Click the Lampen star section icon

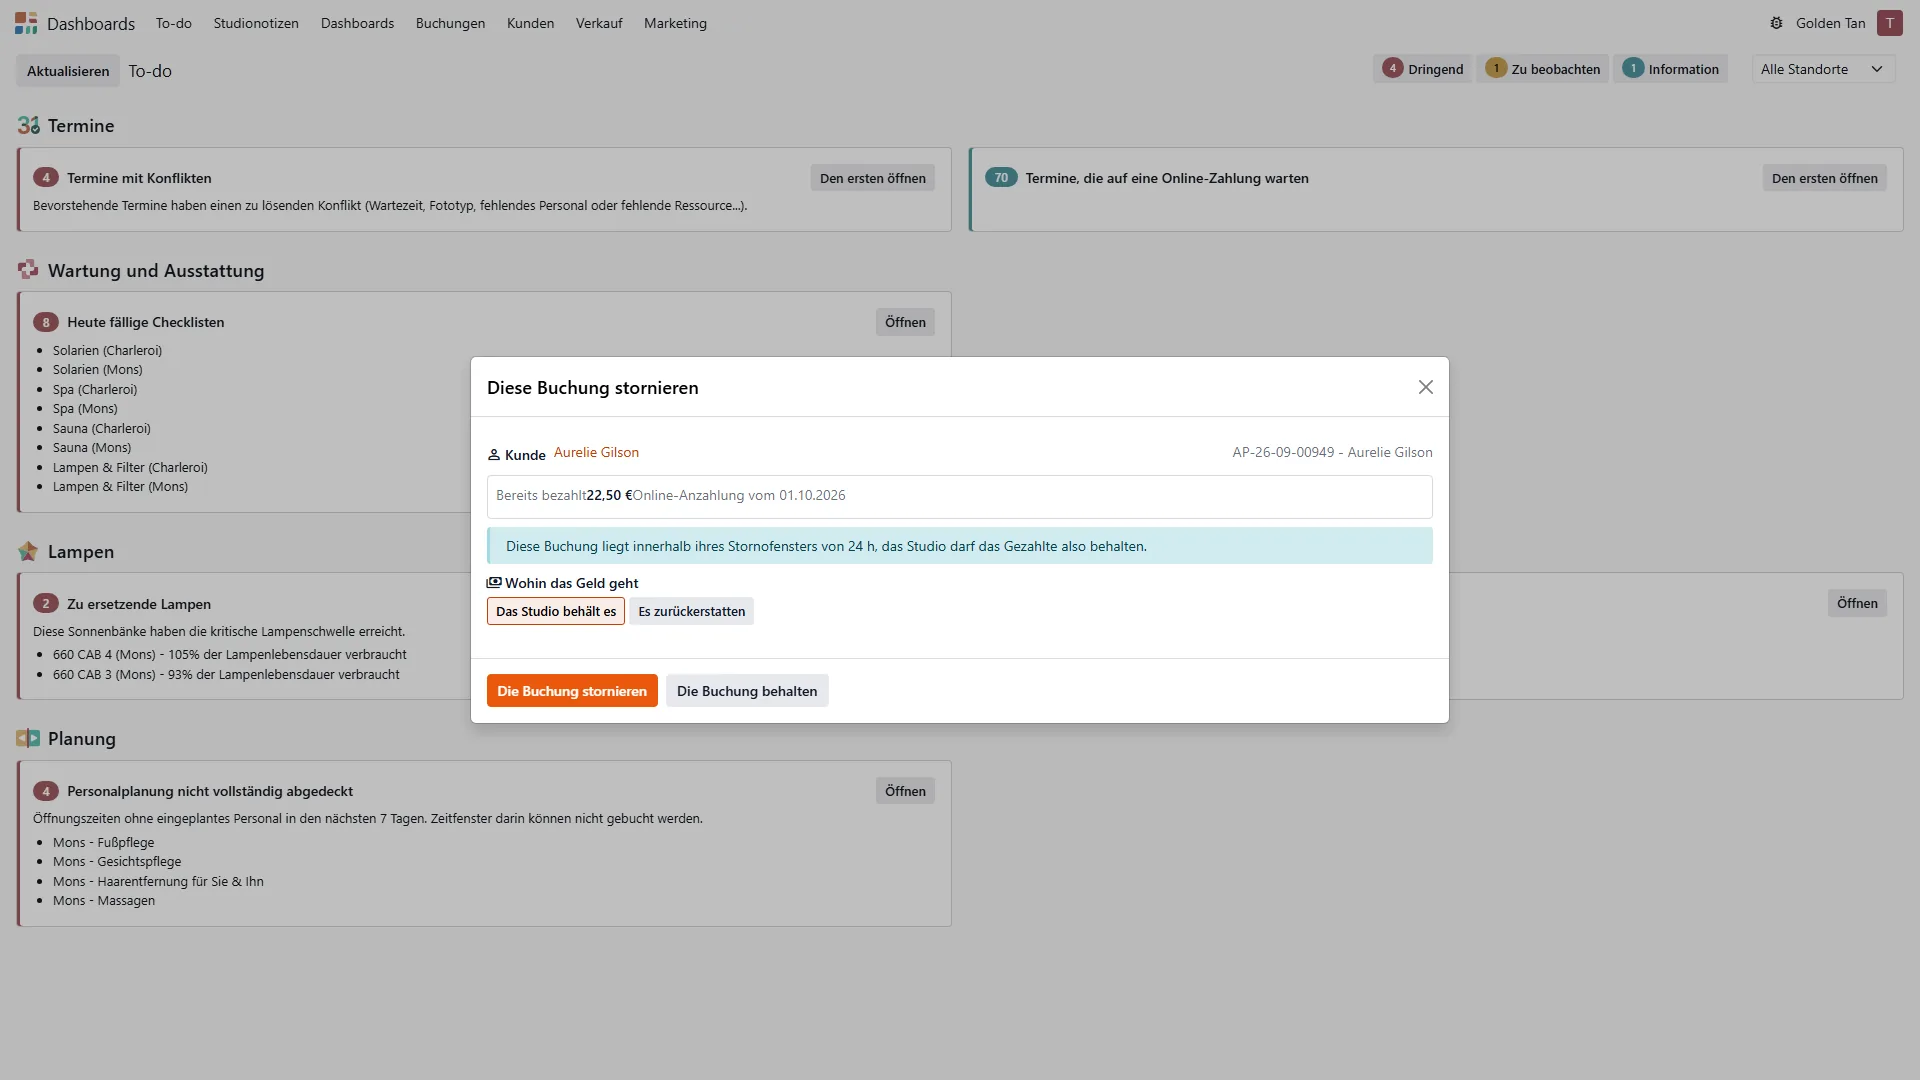tap(28, 551)
